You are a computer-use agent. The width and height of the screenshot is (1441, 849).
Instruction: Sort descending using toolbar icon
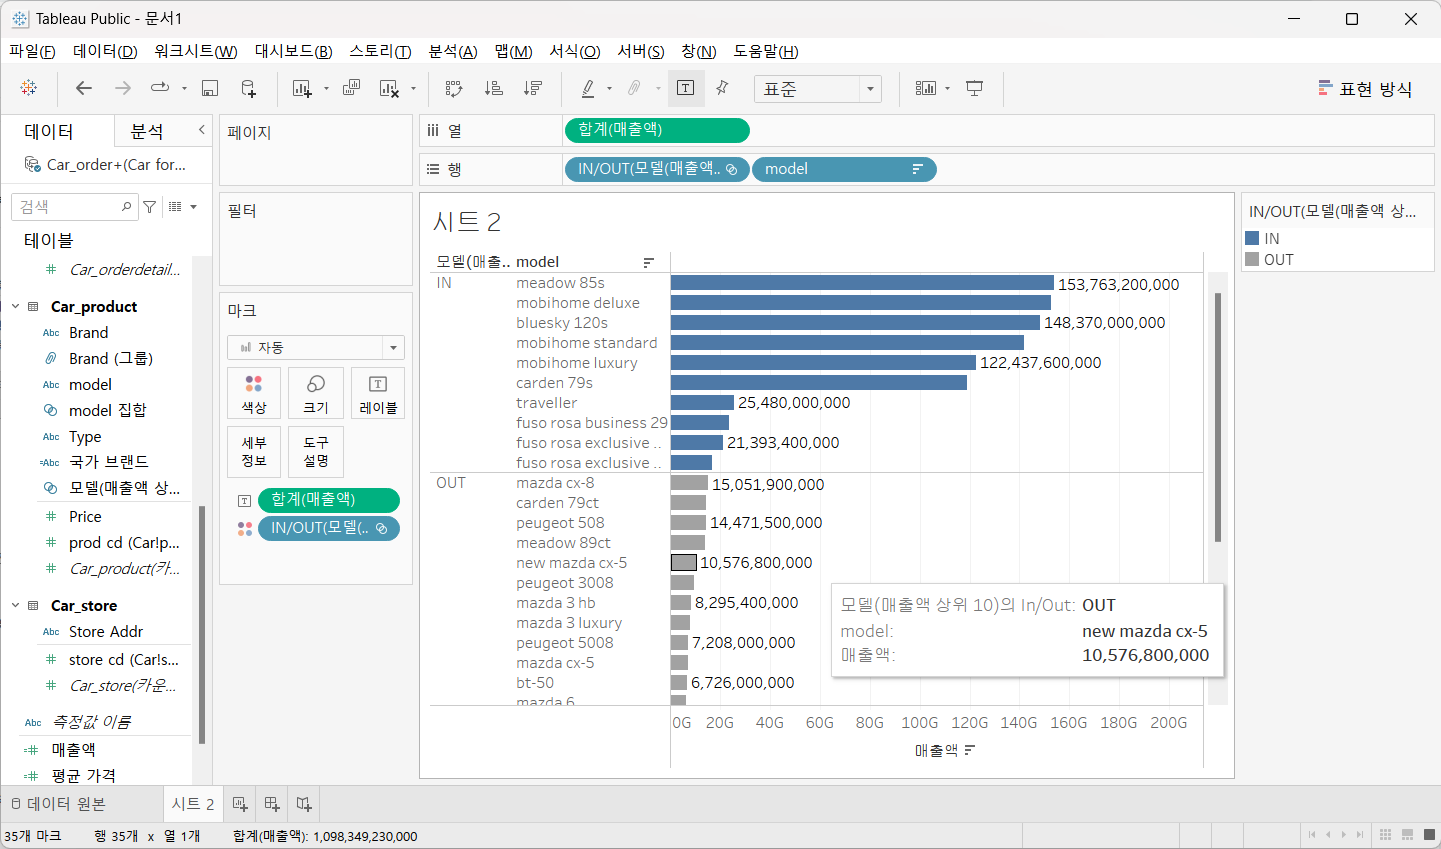pos(533,88)
